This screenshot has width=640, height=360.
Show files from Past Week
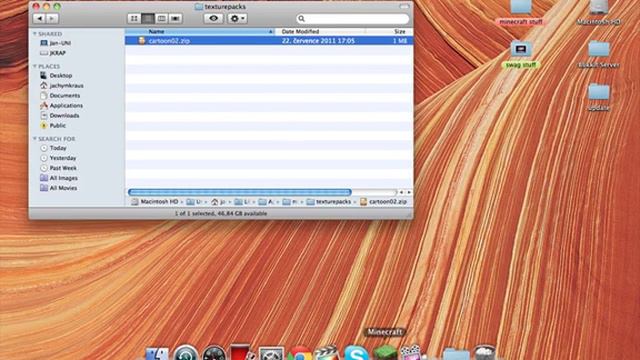click(x=58, y=168)
